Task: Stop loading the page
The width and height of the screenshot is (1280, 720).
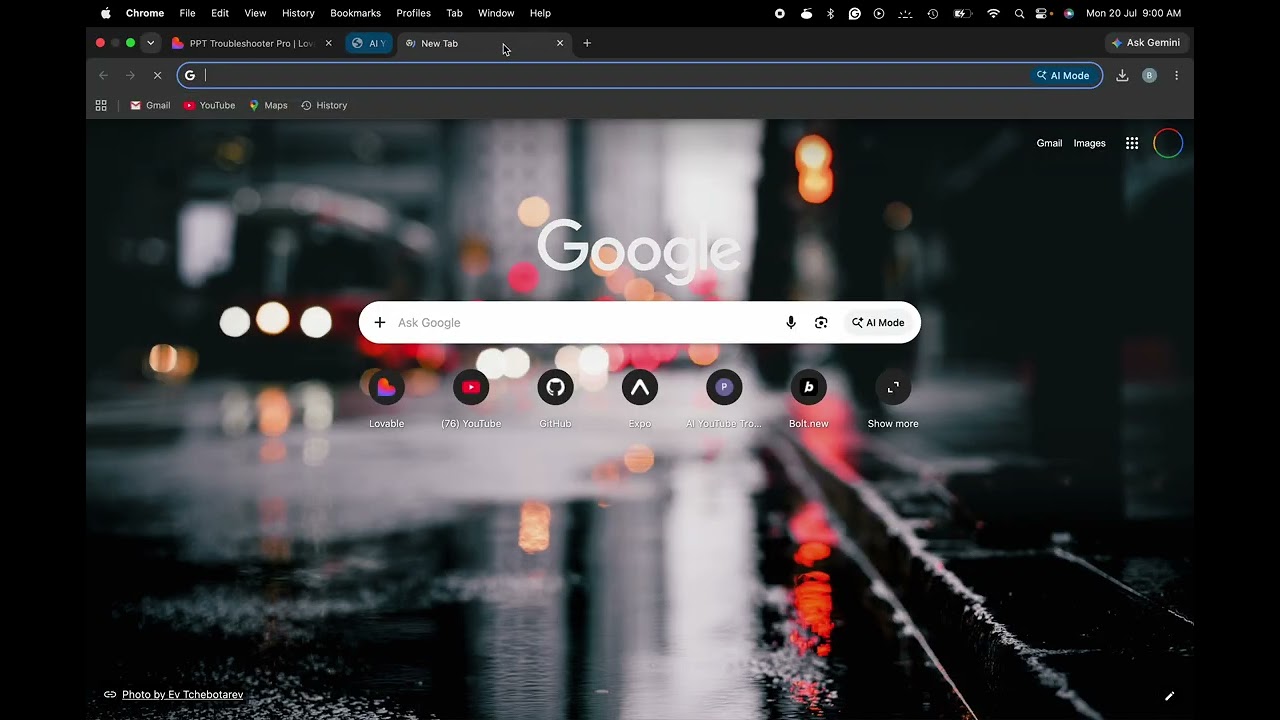Action: [157, 75]
